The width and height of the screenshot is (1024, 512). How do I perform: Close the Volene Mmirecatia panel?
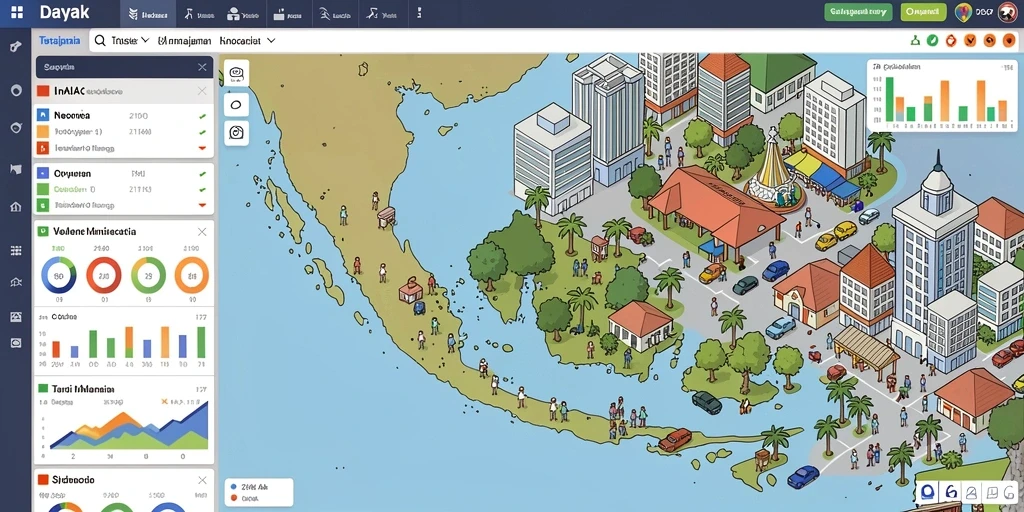(x=202, y=232)
